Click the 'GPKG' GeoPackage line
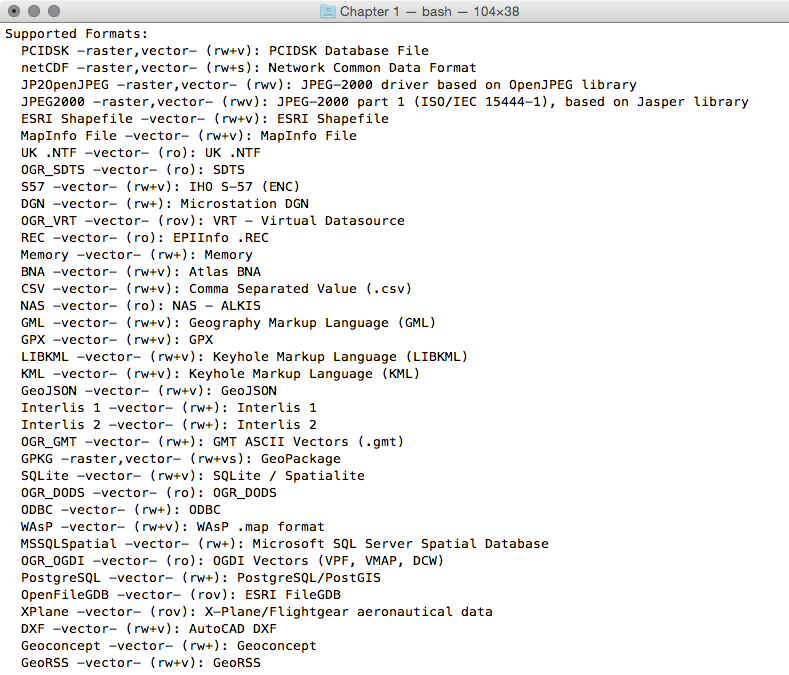 [x=181, y=459]
